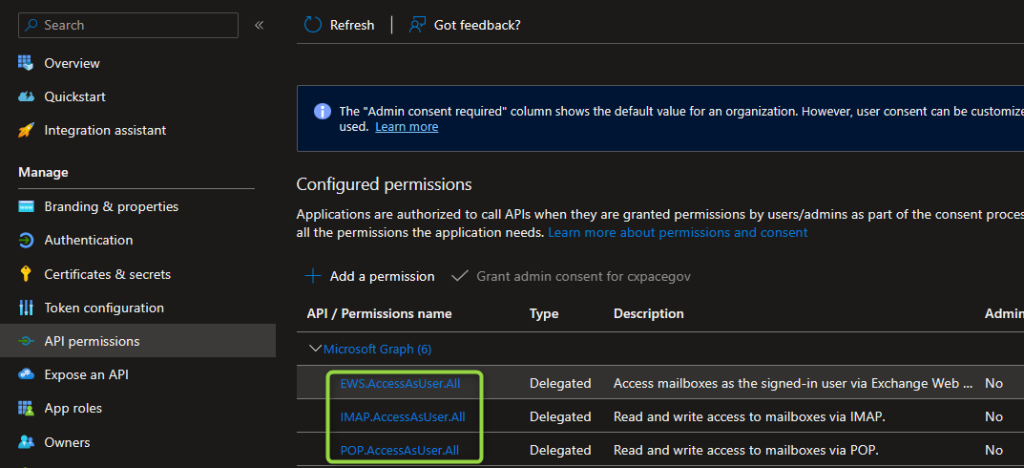
Task: Click the Token configuration icon
Action: coord(26,308)
